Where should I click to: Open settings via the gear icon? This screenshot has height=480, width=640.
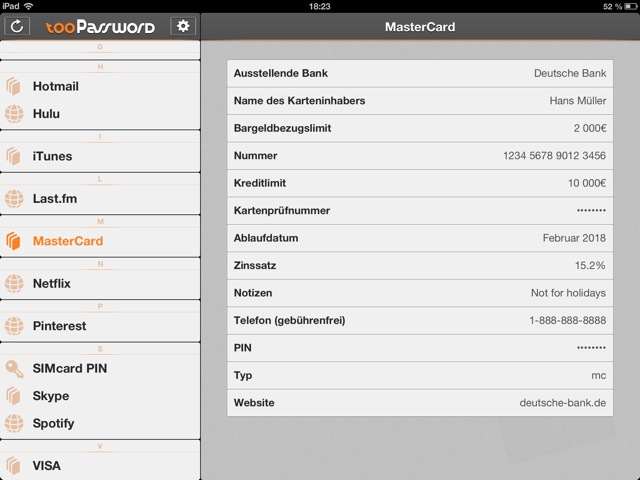(183, 26)
